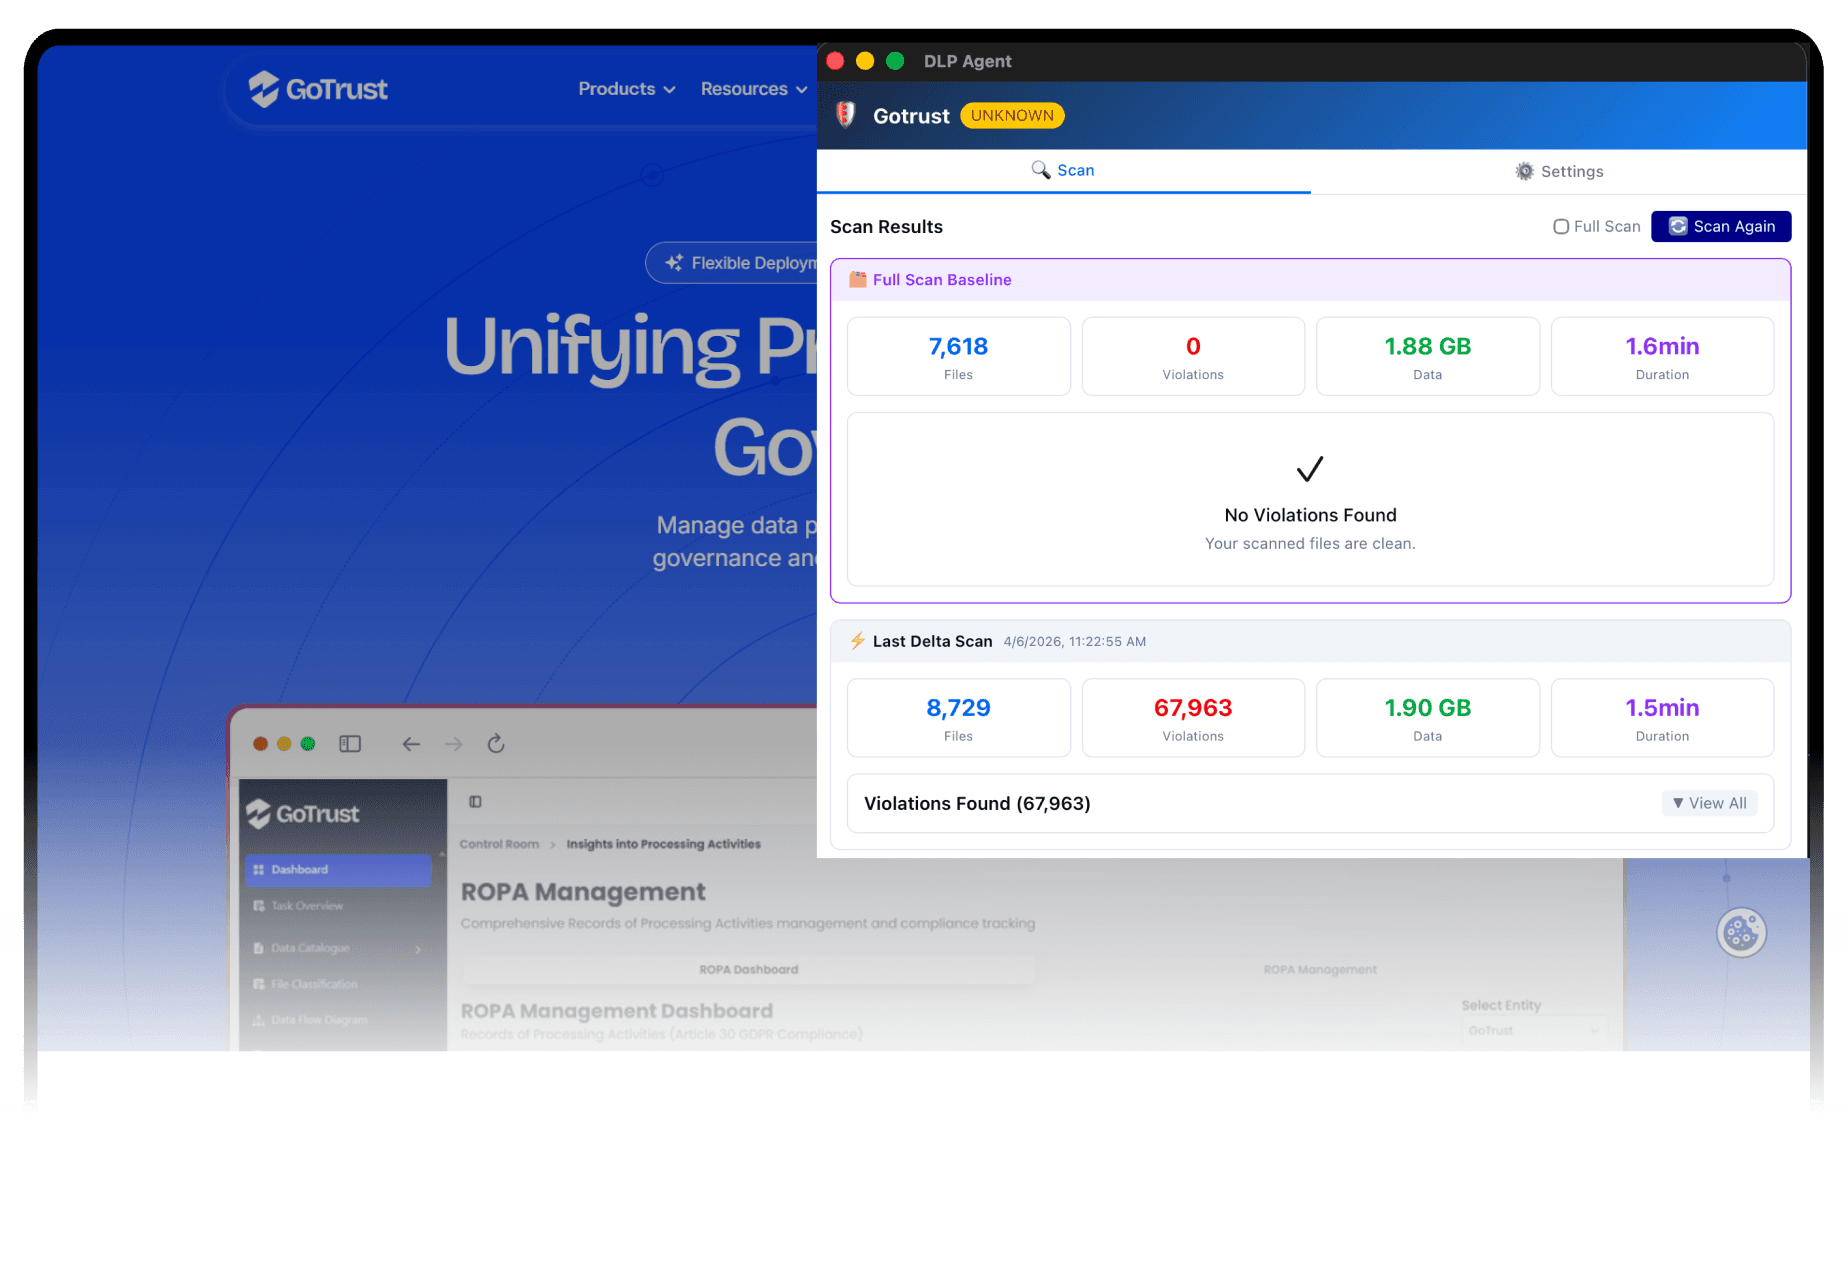Open the cookie preferences icon on the website

[1741, 932]
